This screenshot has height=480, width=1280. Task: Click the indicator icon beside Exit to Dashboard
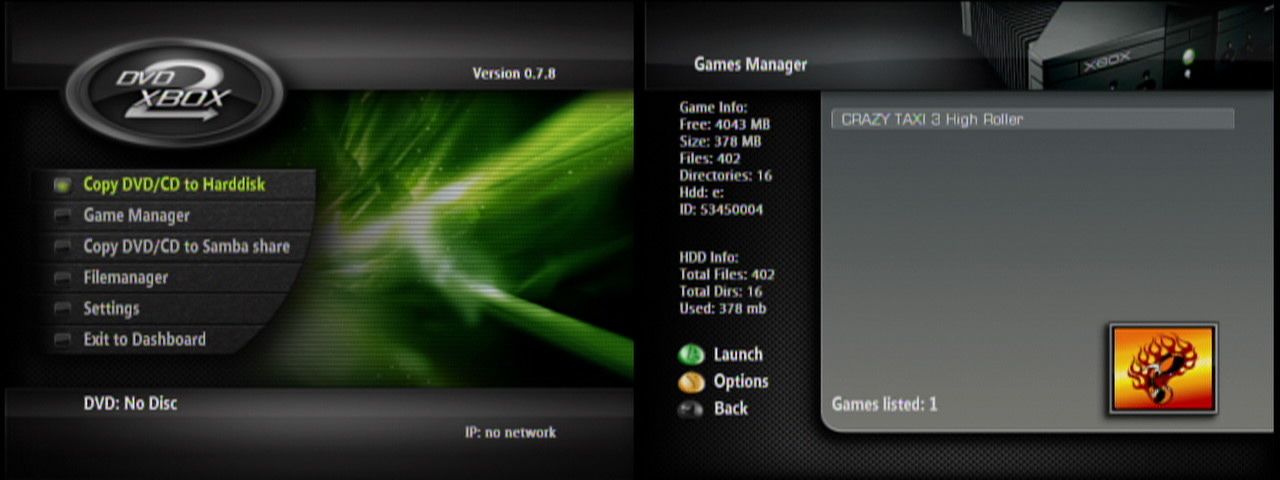pyautogui.click(x=63, y=340)
